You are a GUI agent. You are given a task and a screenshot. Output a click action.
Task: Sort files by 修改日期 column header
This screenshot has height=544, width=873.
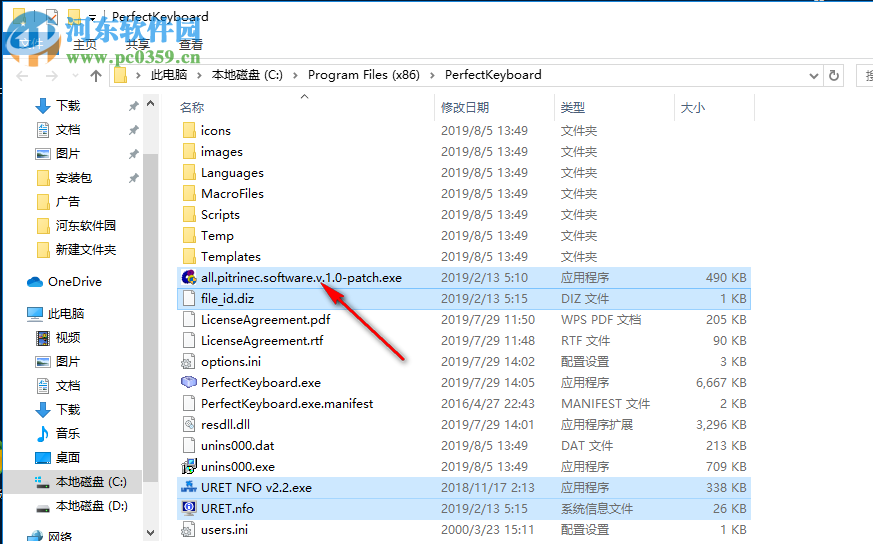tap(465, 107)
